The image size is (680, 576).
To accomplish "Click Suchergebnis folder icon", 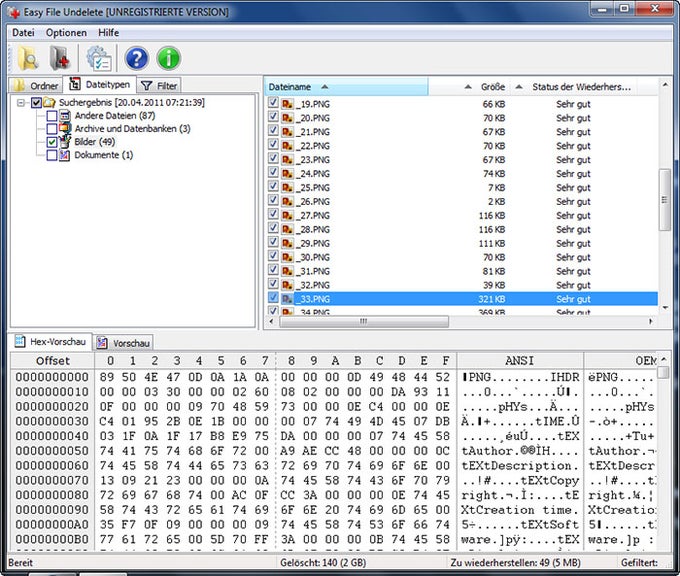I will [x=49, y=103].
